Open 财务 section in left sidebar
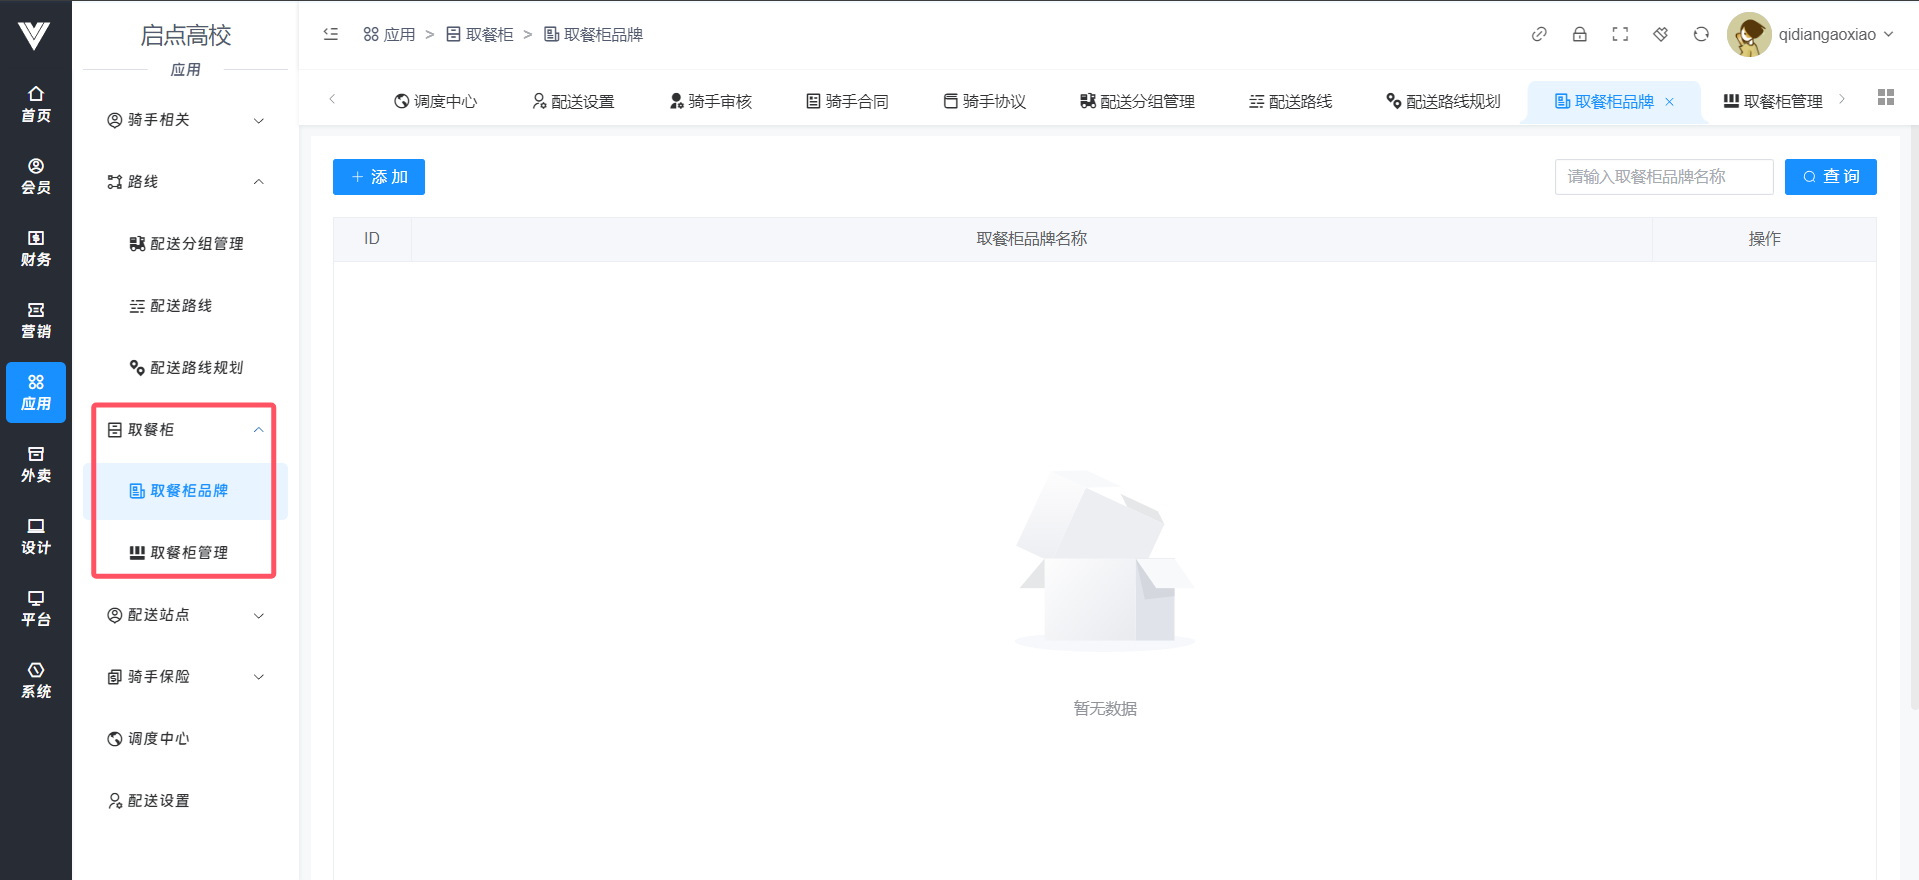This screenshot has width=1919, height=880. coord(36,248)
